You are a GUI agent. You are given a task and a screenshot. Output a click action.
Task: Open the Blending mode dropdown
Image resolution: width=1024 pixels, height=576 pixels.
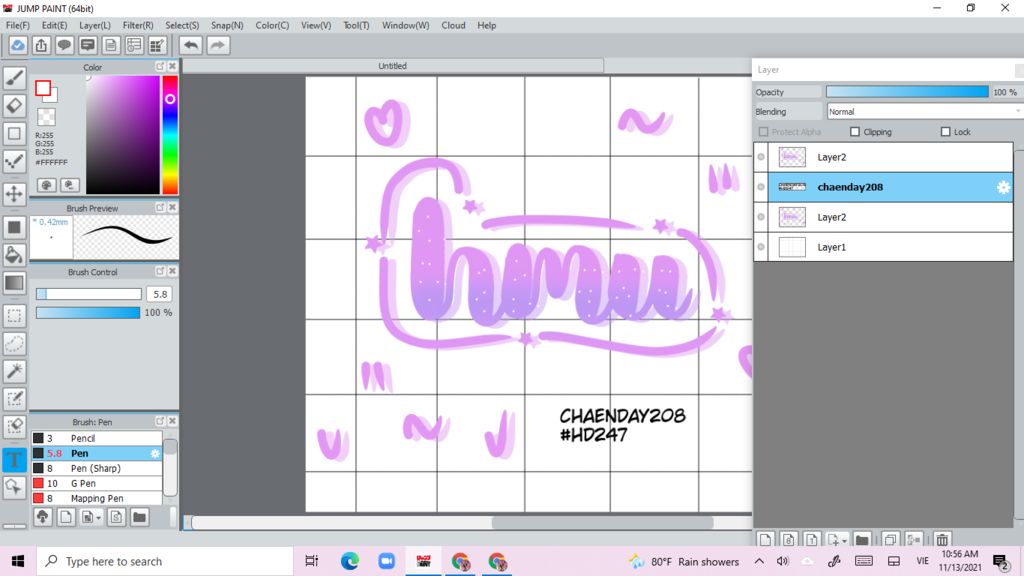click(x=923, y=112)
